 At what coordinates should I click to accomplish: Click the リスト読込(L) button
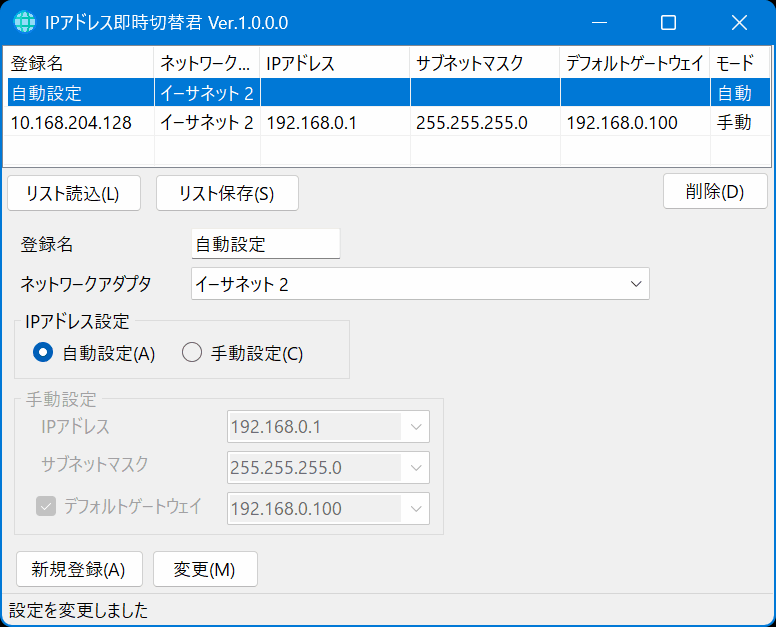pyautogui.click(x=74, y=193)
